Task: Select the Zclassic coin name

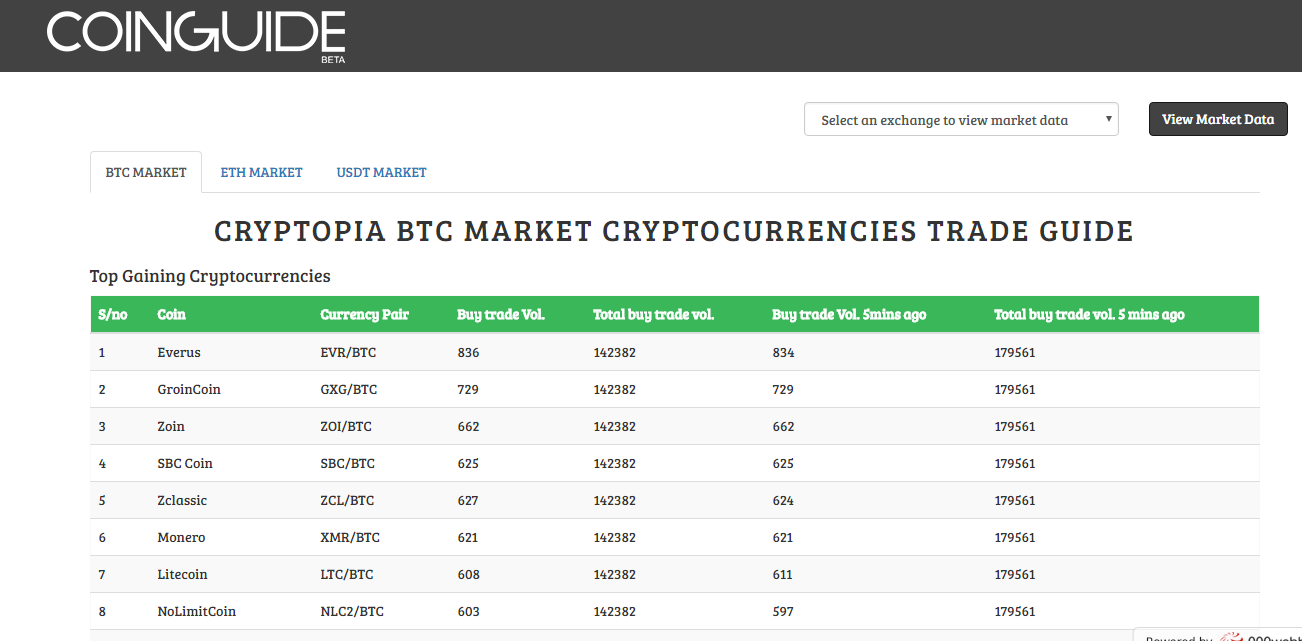Action: click(x=182, y=500)
